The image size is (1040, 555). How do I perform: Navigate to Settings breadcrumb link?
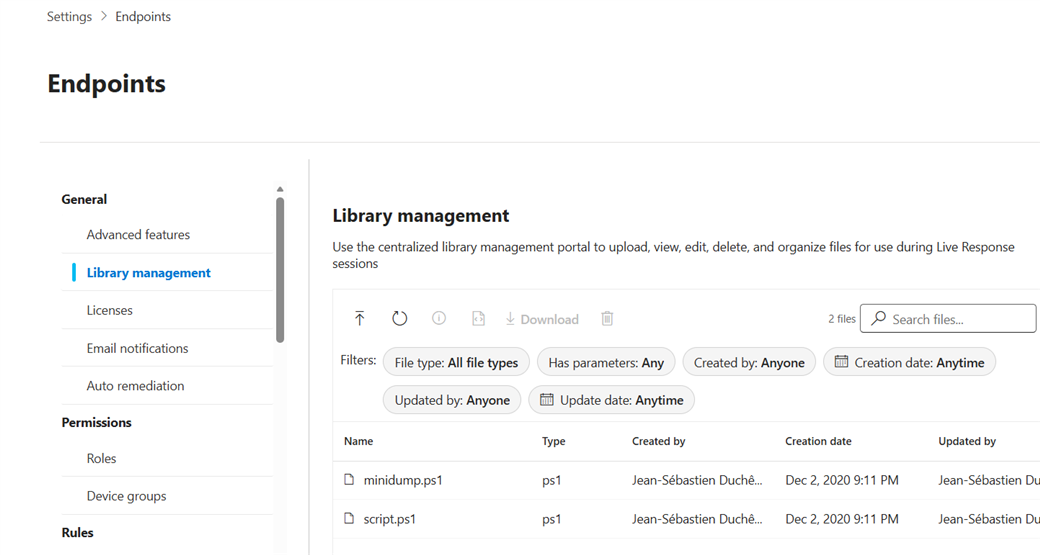(69, 16)
